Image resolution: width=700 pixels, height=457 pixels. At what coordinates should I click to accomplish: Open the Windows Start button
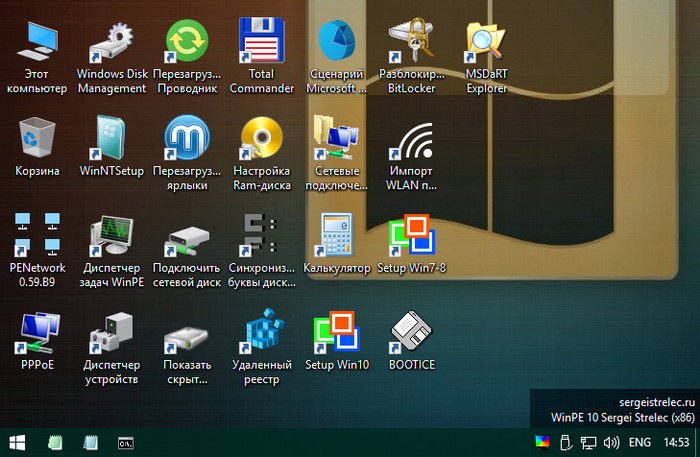(x=17, y=443)
